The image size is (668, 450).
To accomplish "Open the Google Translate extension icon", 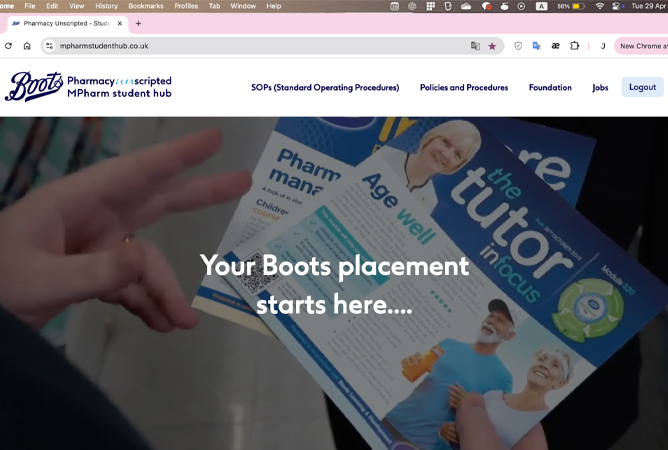I will 537,46.
